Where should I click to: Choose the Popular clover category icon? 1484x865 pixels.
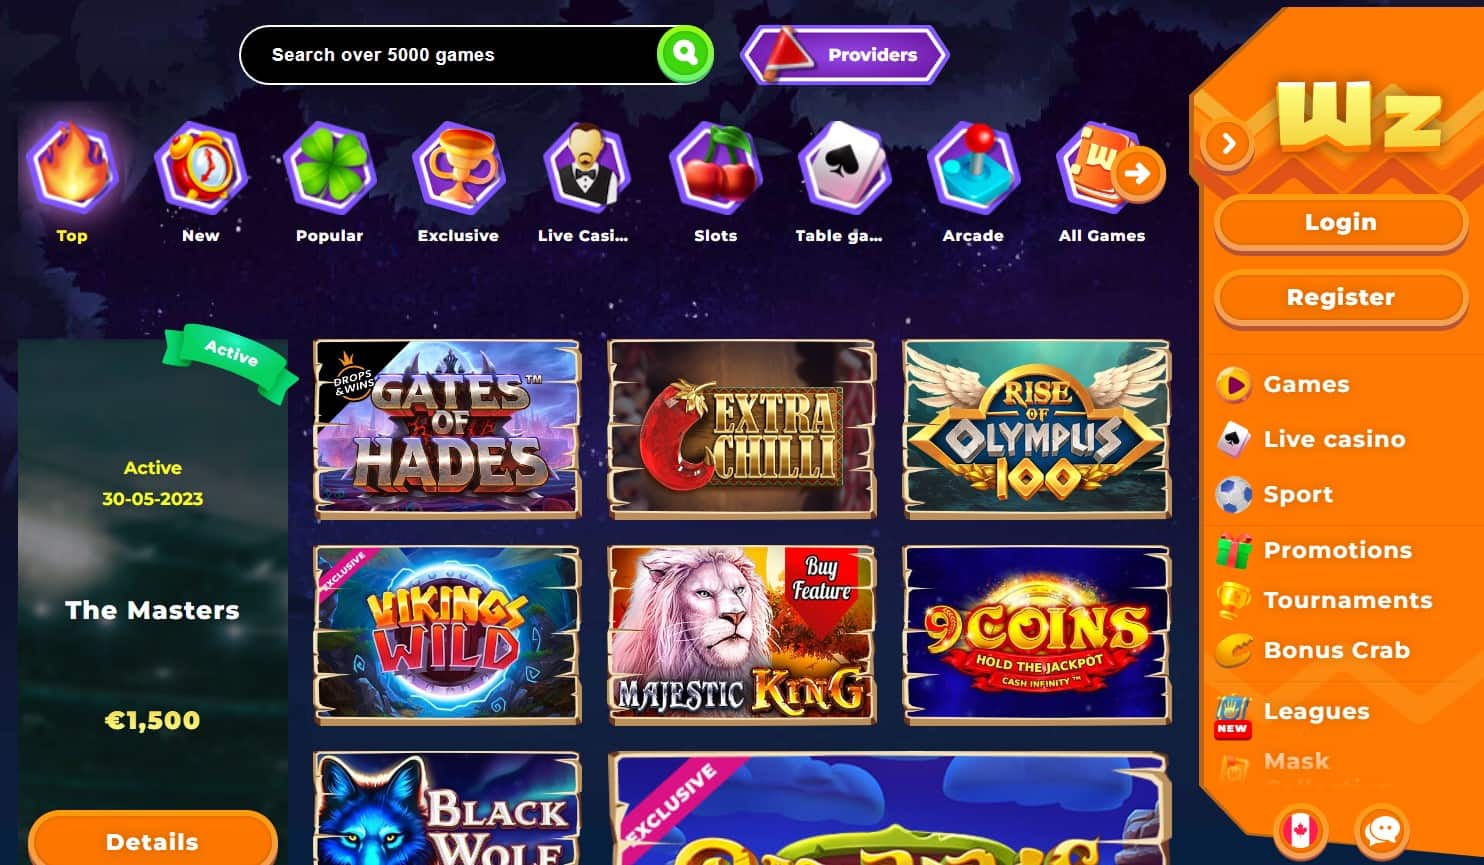[330, 168]
